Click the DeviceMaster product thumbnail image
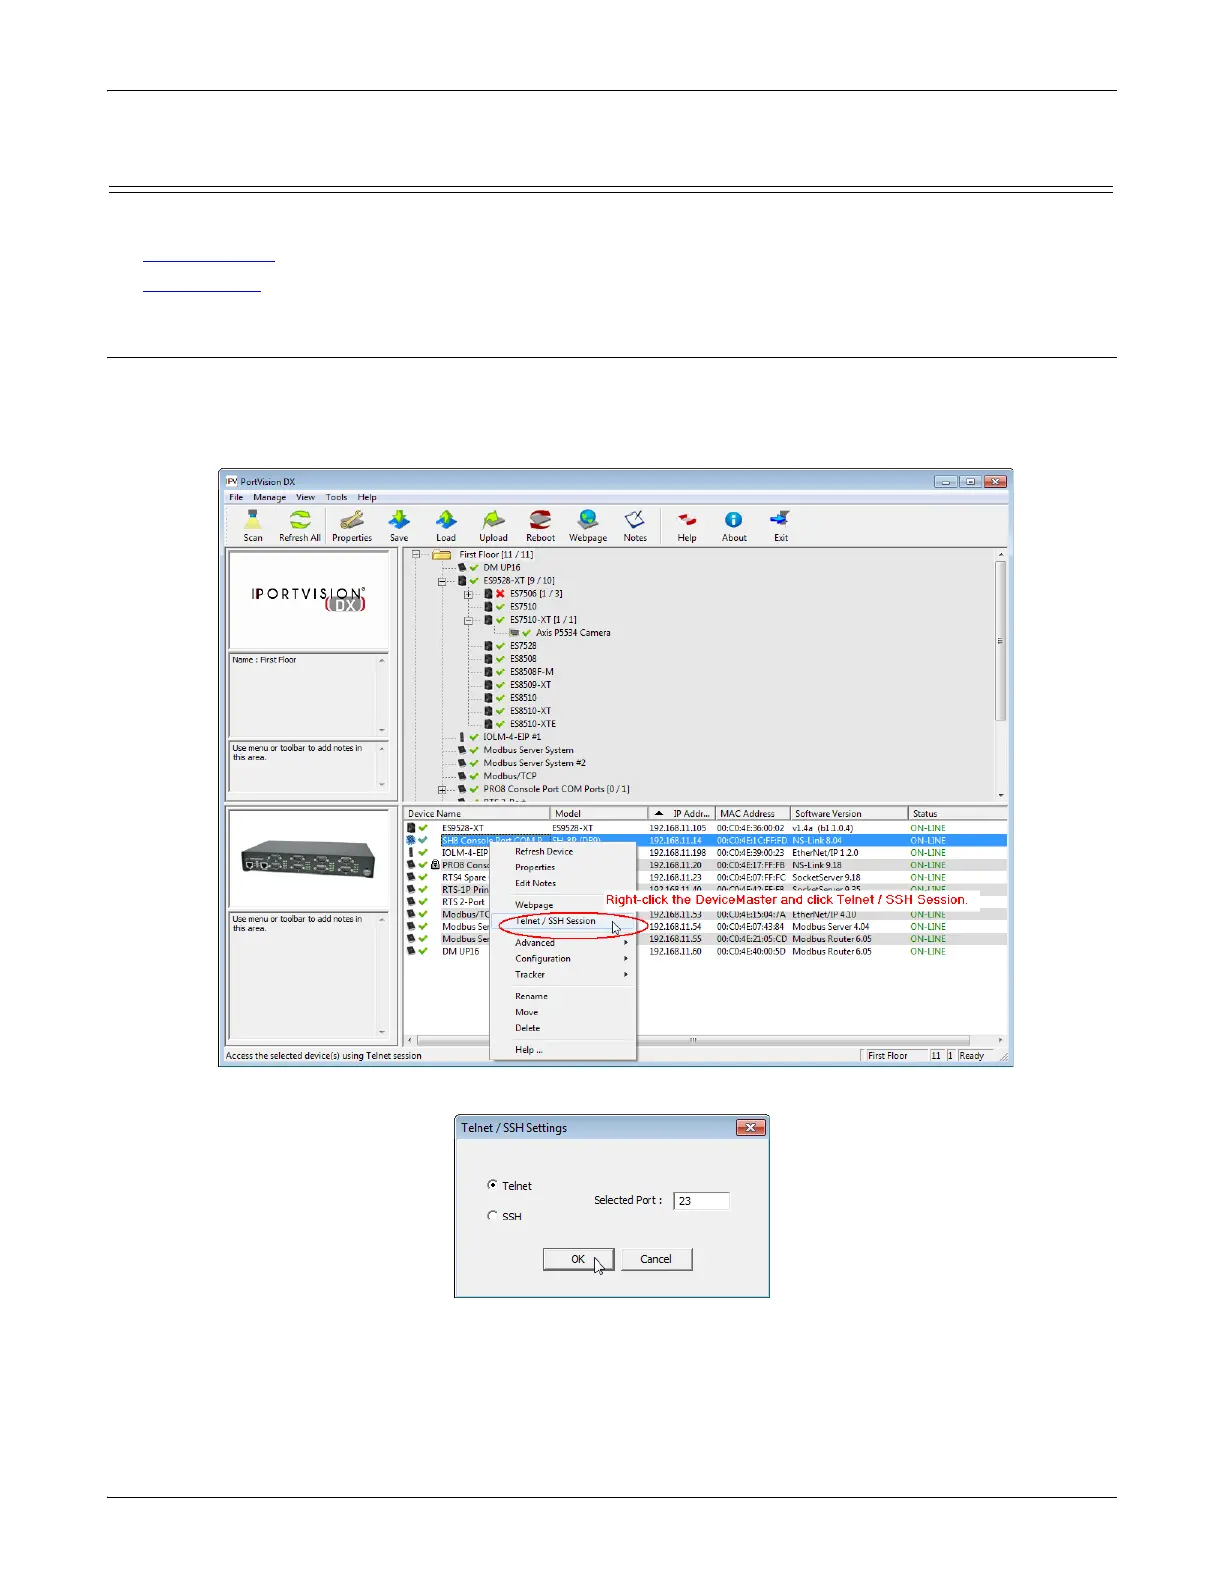The width and height of the screenshot is (1224, 1584). point(308,859)
